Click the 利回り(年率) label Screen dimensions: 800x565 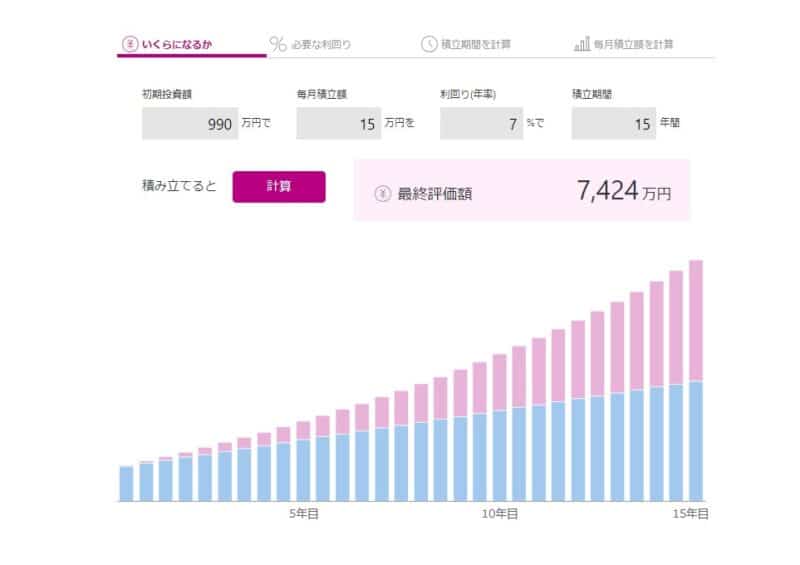468,94
